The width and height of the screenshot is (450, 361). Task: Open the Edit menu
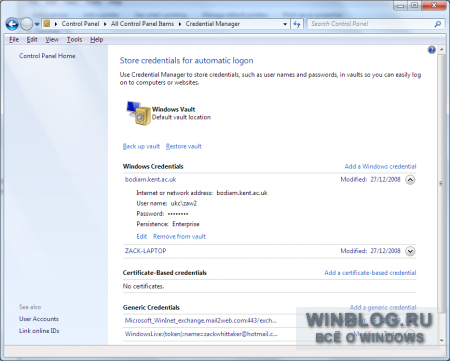tap(32, 40)
